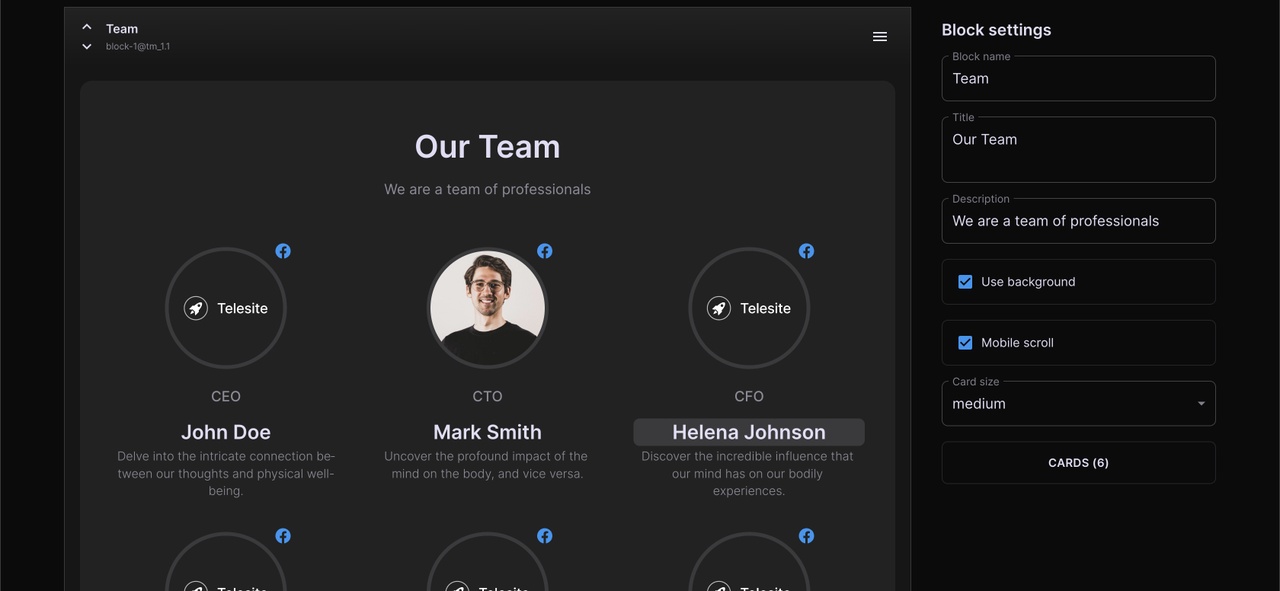Viewport: 1280px width, 591px height.
Task: Click the Facebook icon on the bottom-left card
Action: (283, 535)
